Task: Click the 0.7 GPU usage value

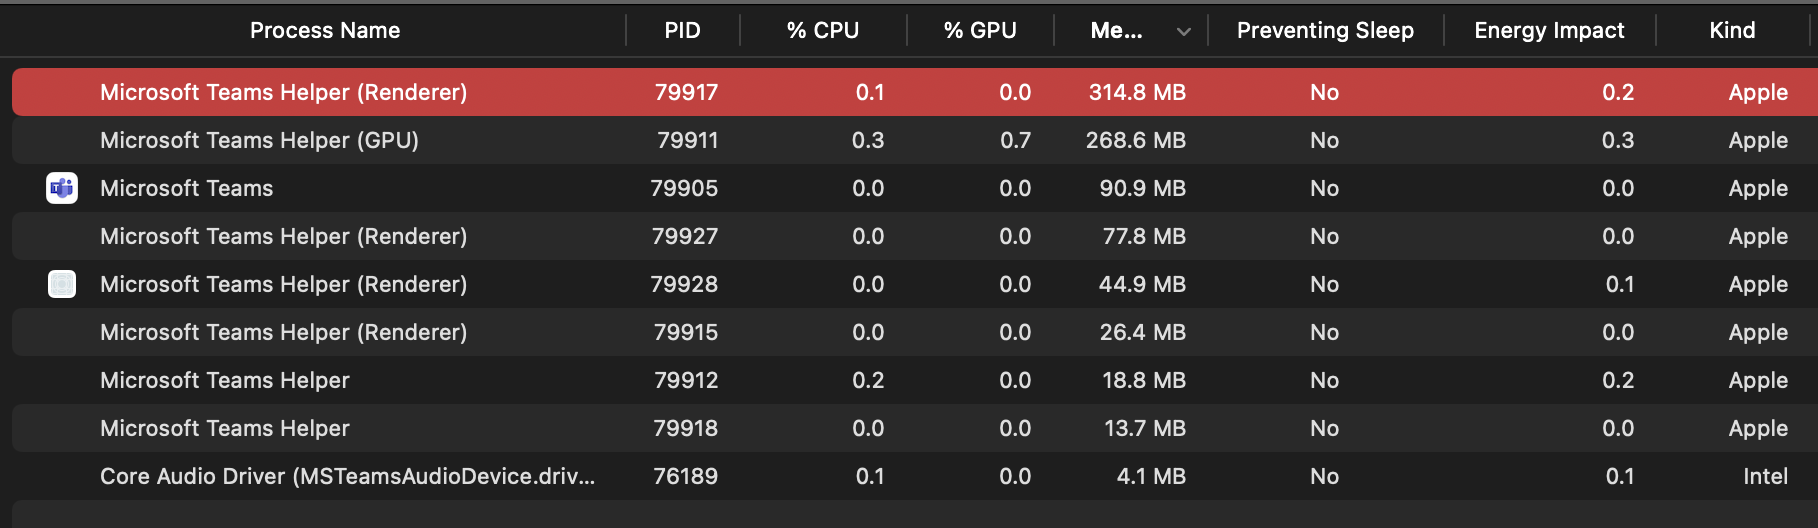Action: (1015, 140)
